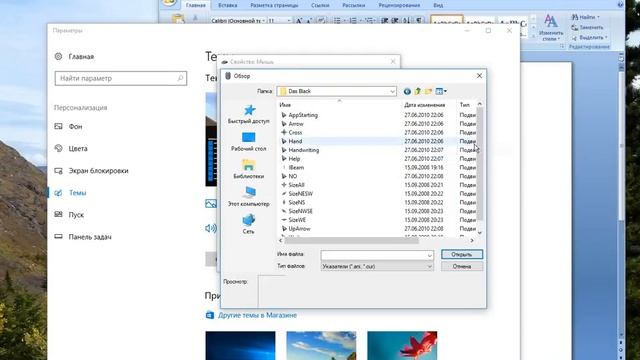Open the Тип файлов filter dropdown
Viewport: 640px width, 360px height.
(377, 267)
